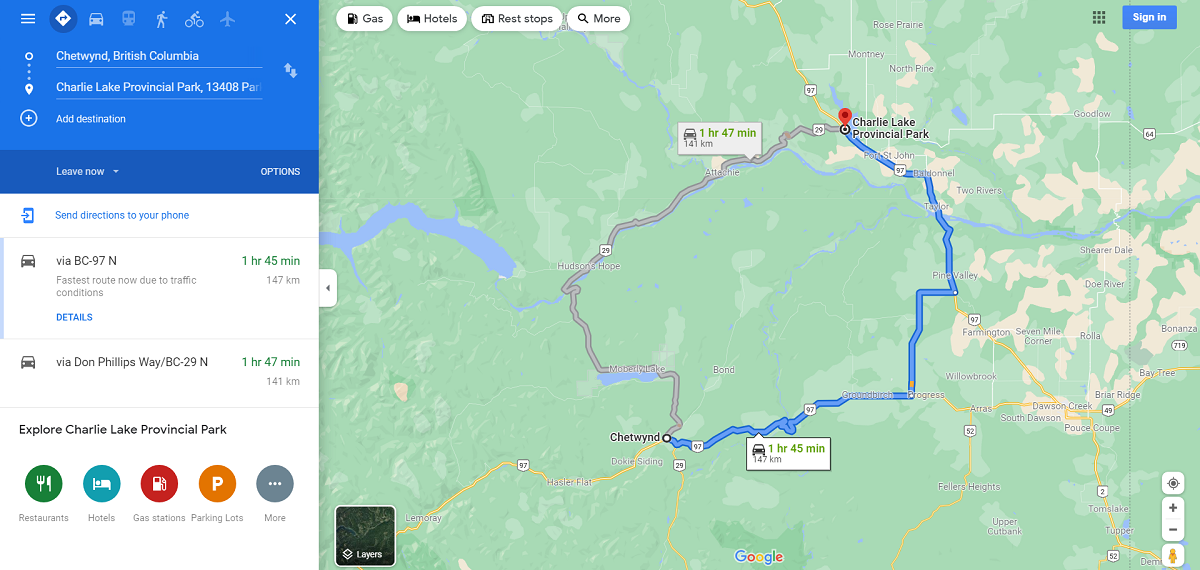Open Street View pegman
This screenshot has width=1200, height=570.
[1173, 556]
